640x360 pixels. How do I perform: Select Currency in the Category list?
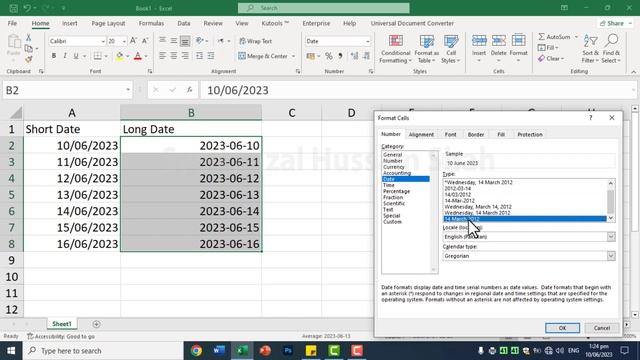tap(393, 167)
